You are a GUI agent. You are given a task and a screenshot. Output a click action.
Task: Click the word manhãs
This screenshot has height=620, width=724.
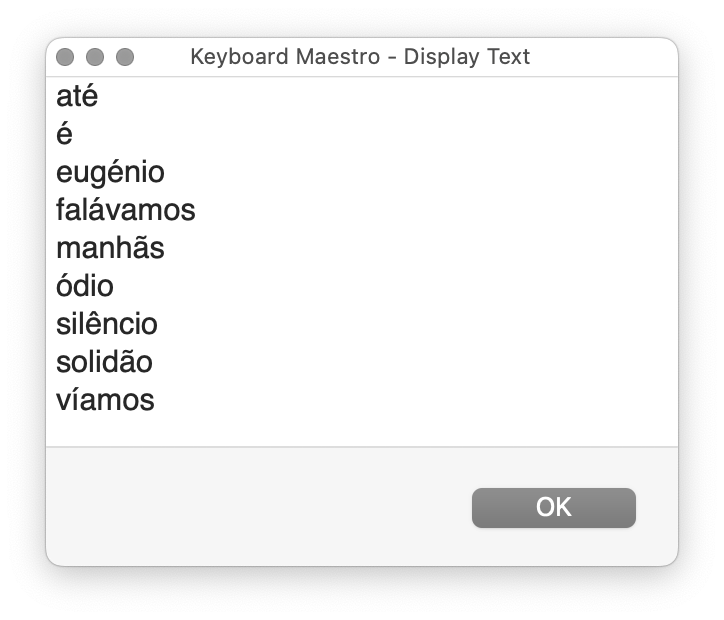[110, 248]
